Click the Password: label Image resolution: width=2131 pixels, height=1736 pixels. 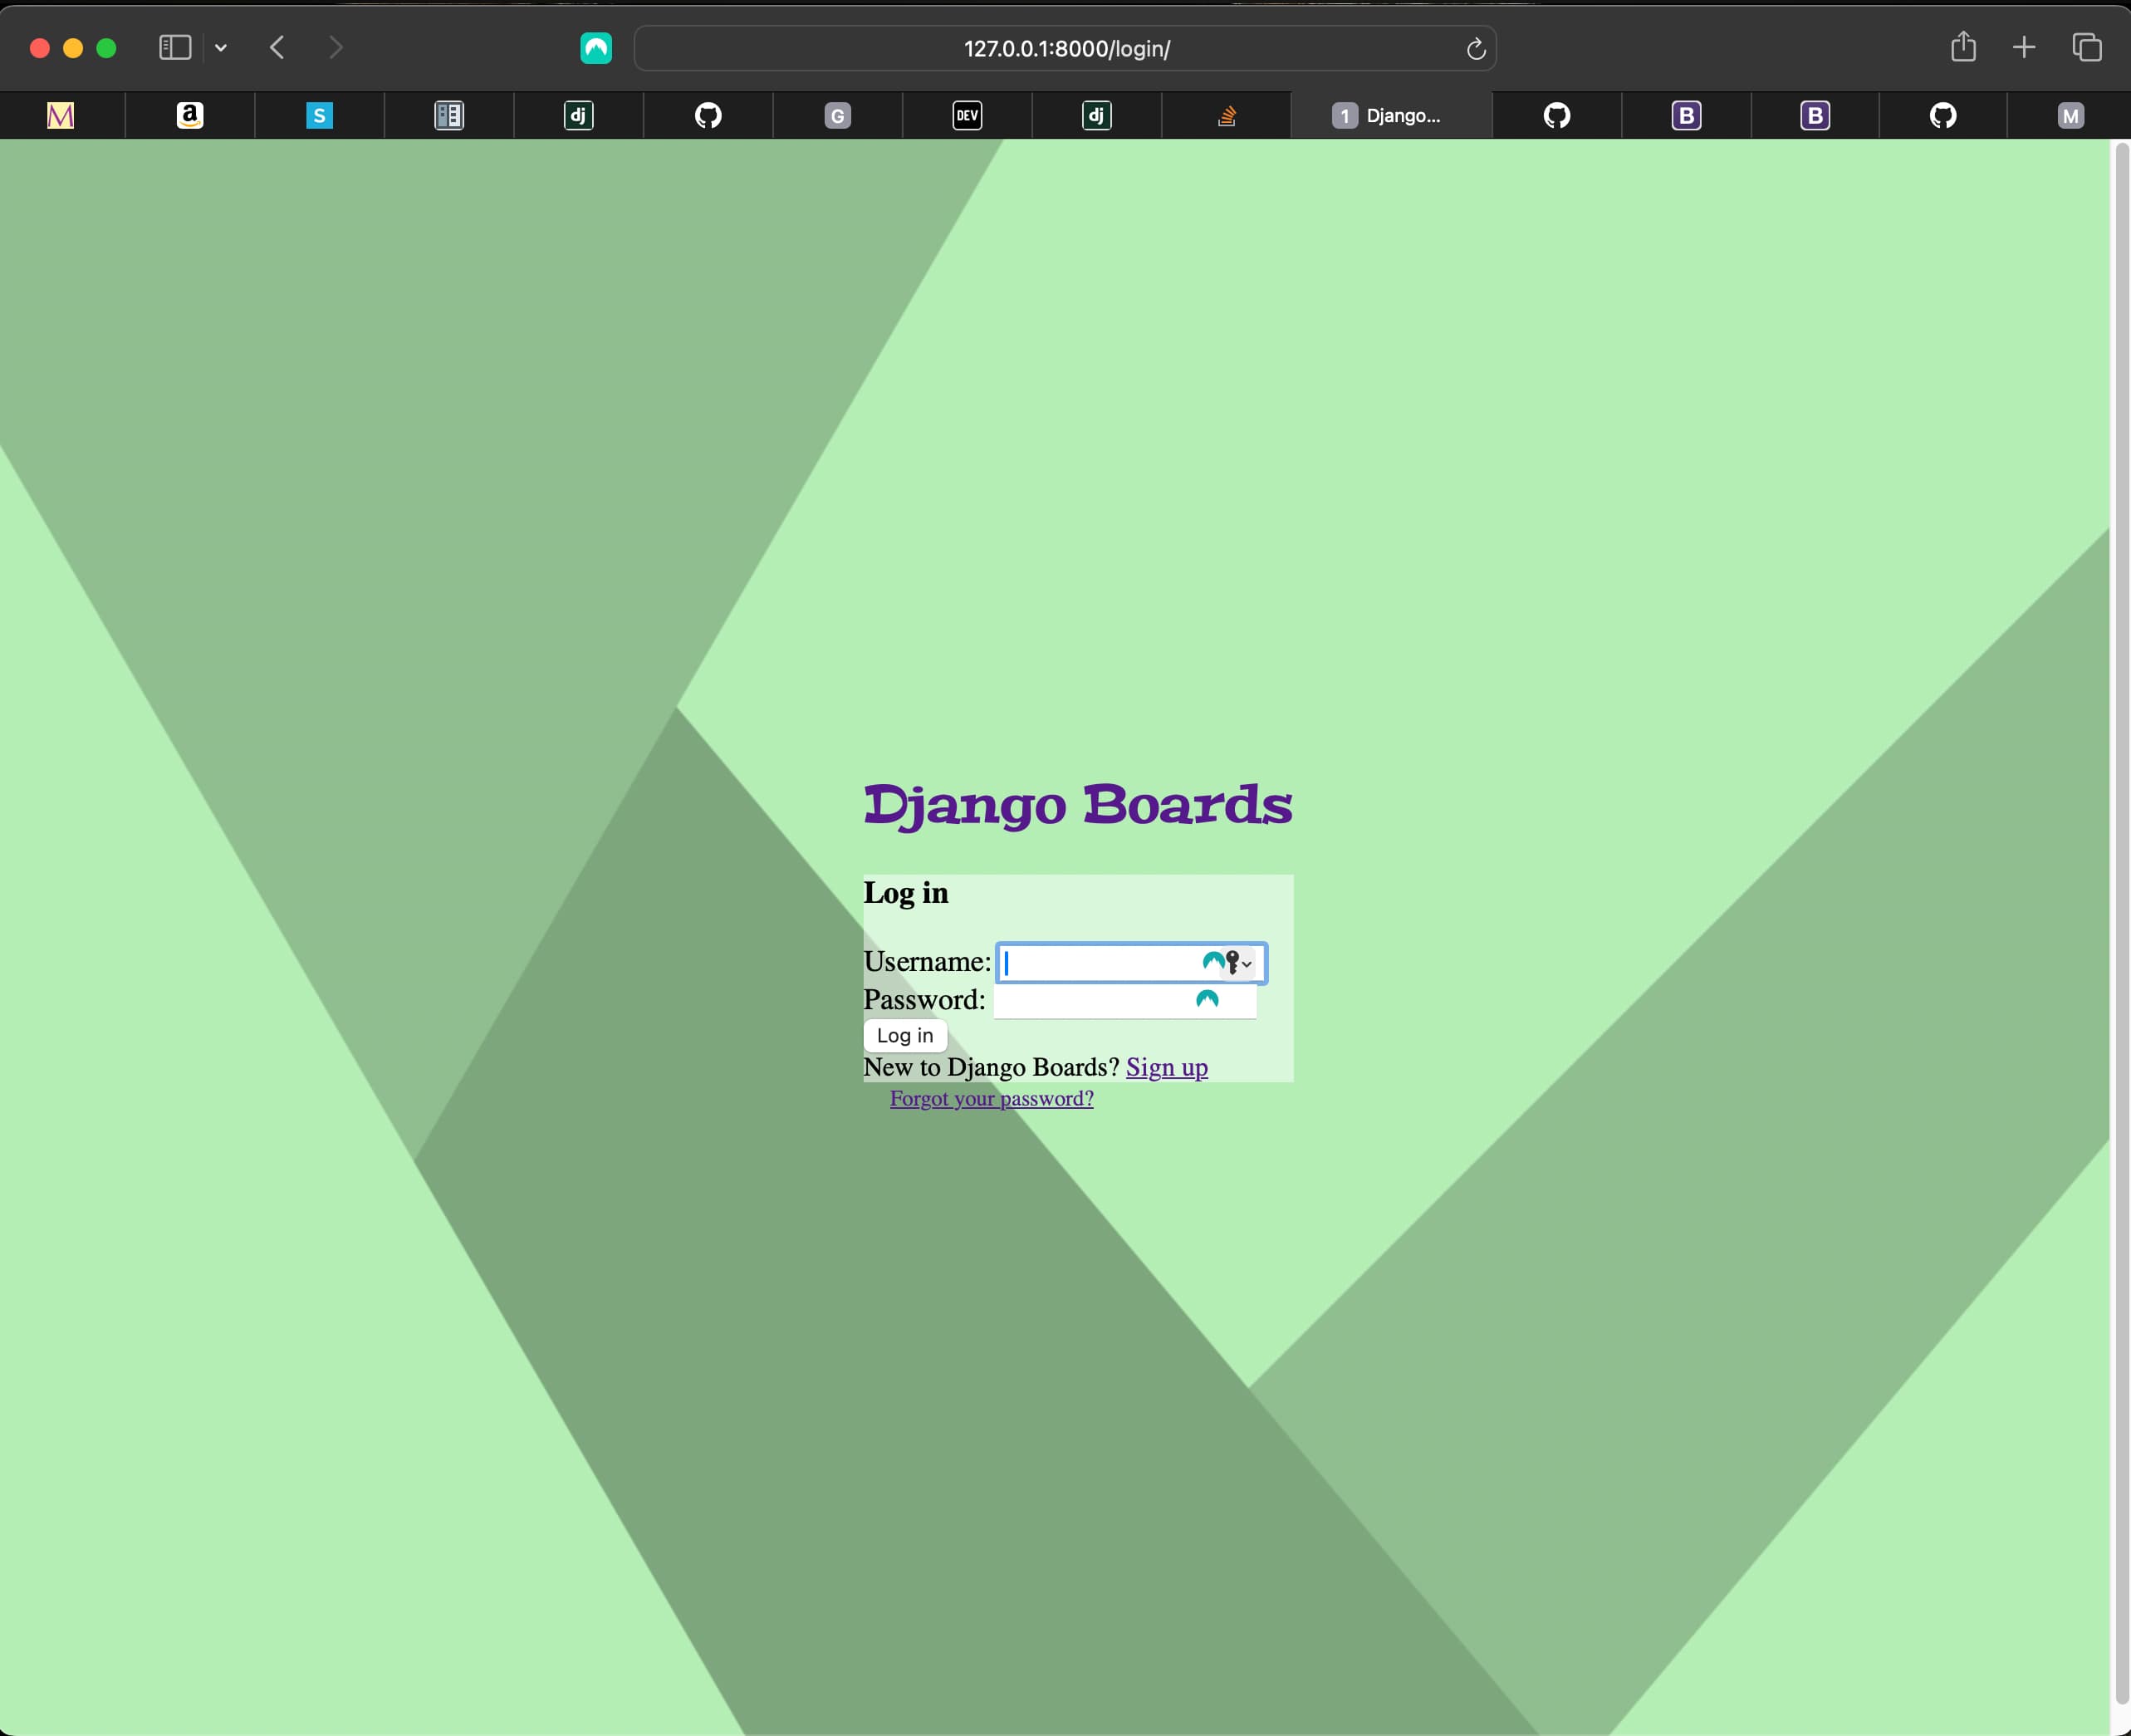coord(924,1000)
